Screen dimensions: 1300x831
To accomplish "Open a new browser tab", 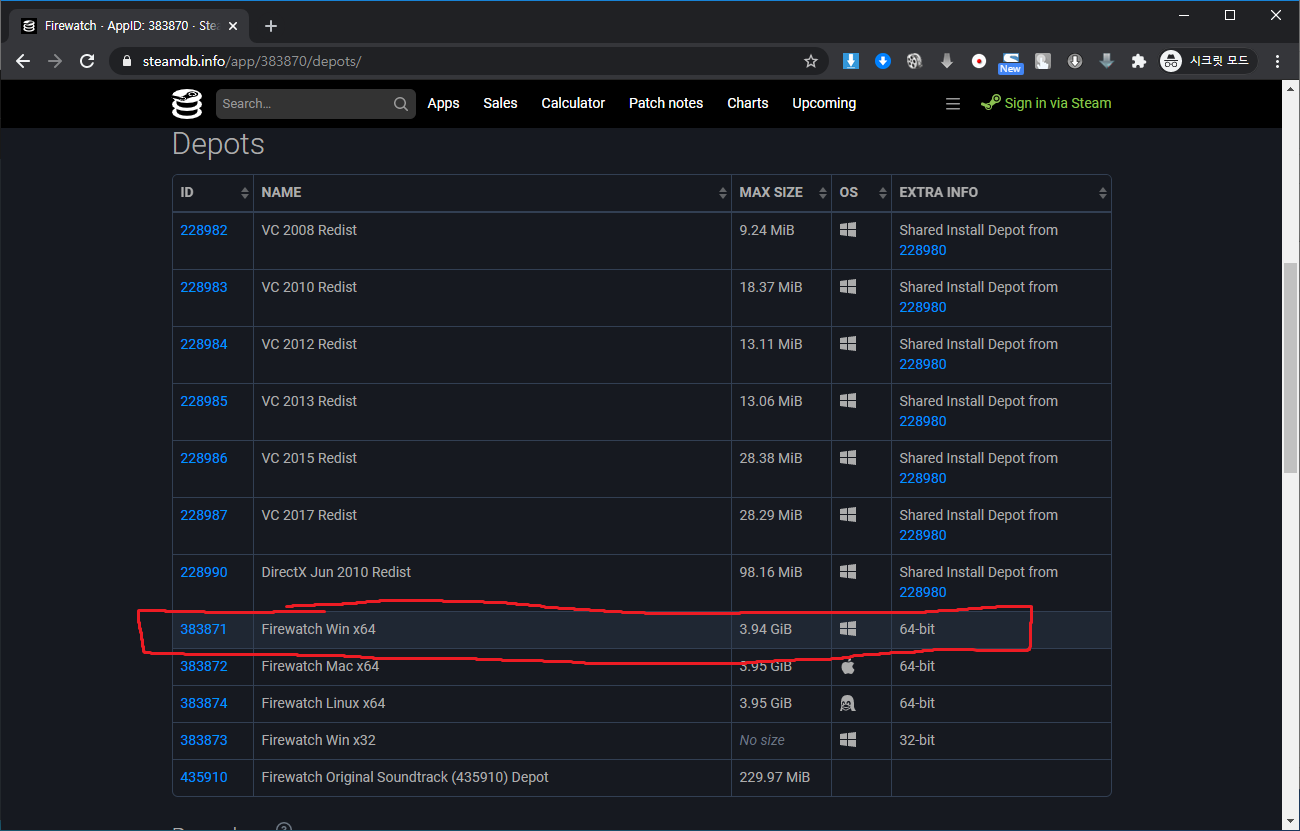I will (271, 26).
